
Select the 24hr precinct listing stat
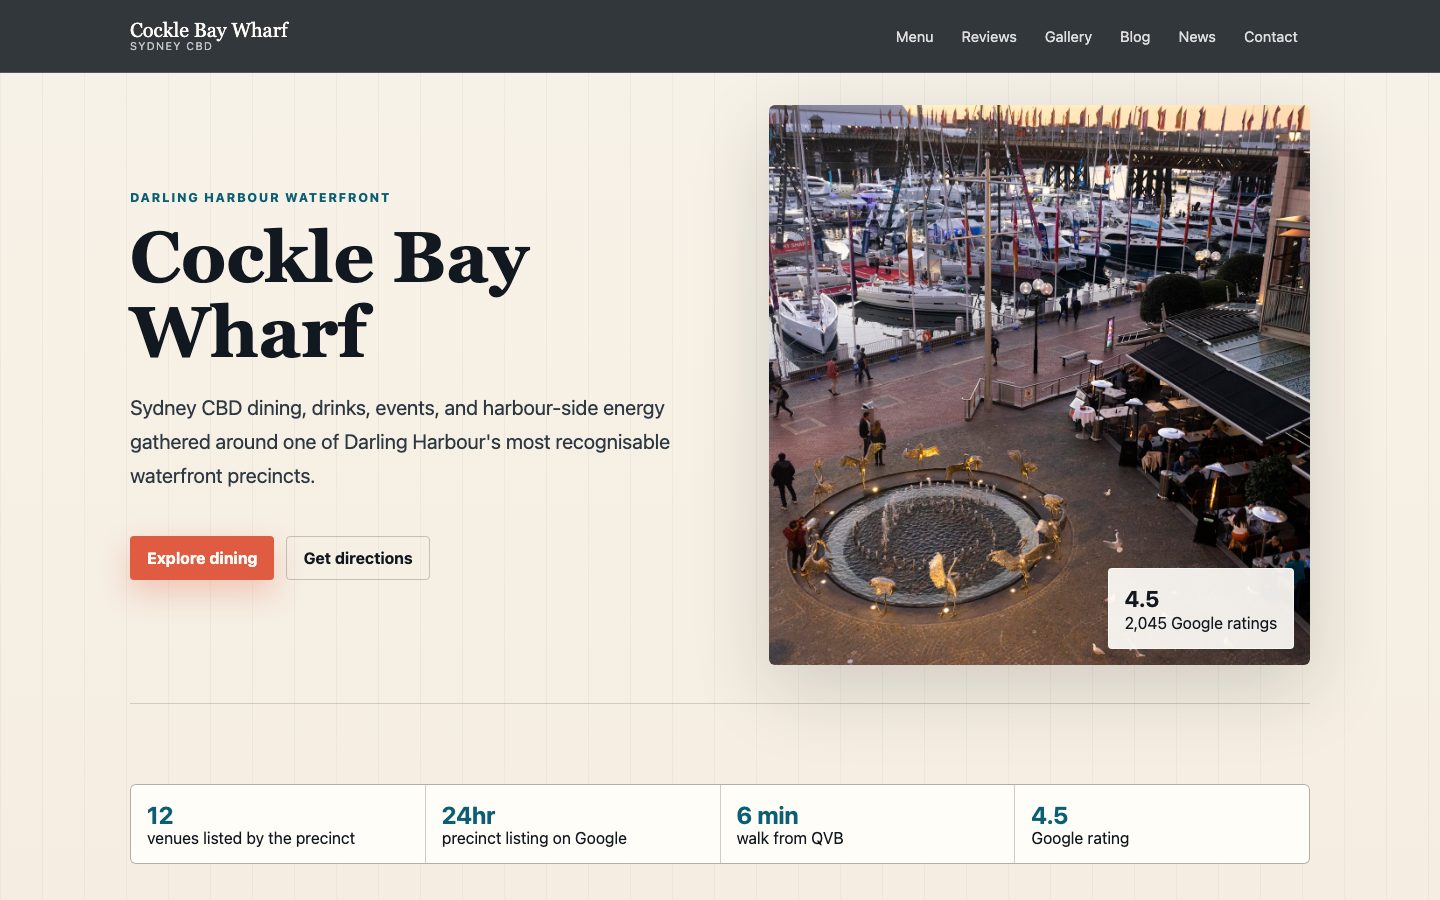pyautogui.click(x=573, y=824)
